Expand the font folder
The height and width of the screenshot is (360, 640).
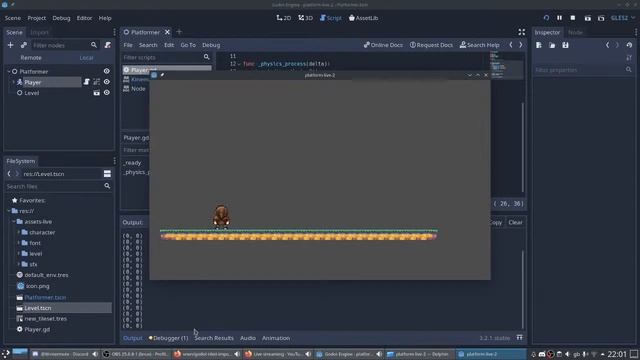18,243
